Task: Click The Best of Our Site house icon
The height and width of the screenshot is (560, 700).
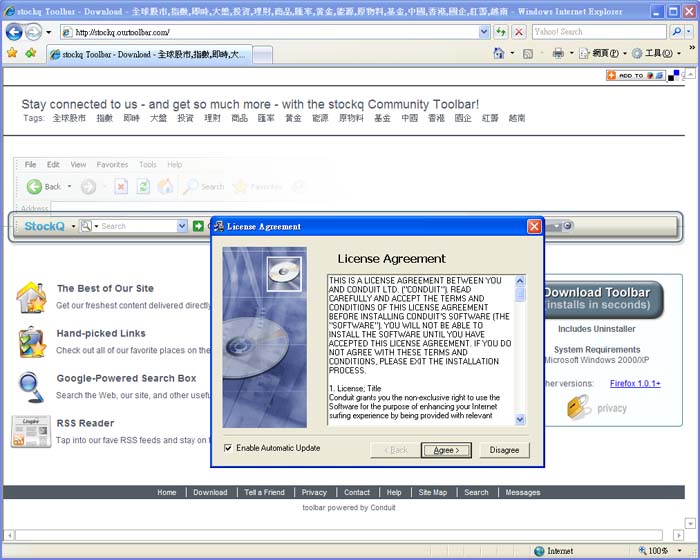Action: (x=31, y=297)
